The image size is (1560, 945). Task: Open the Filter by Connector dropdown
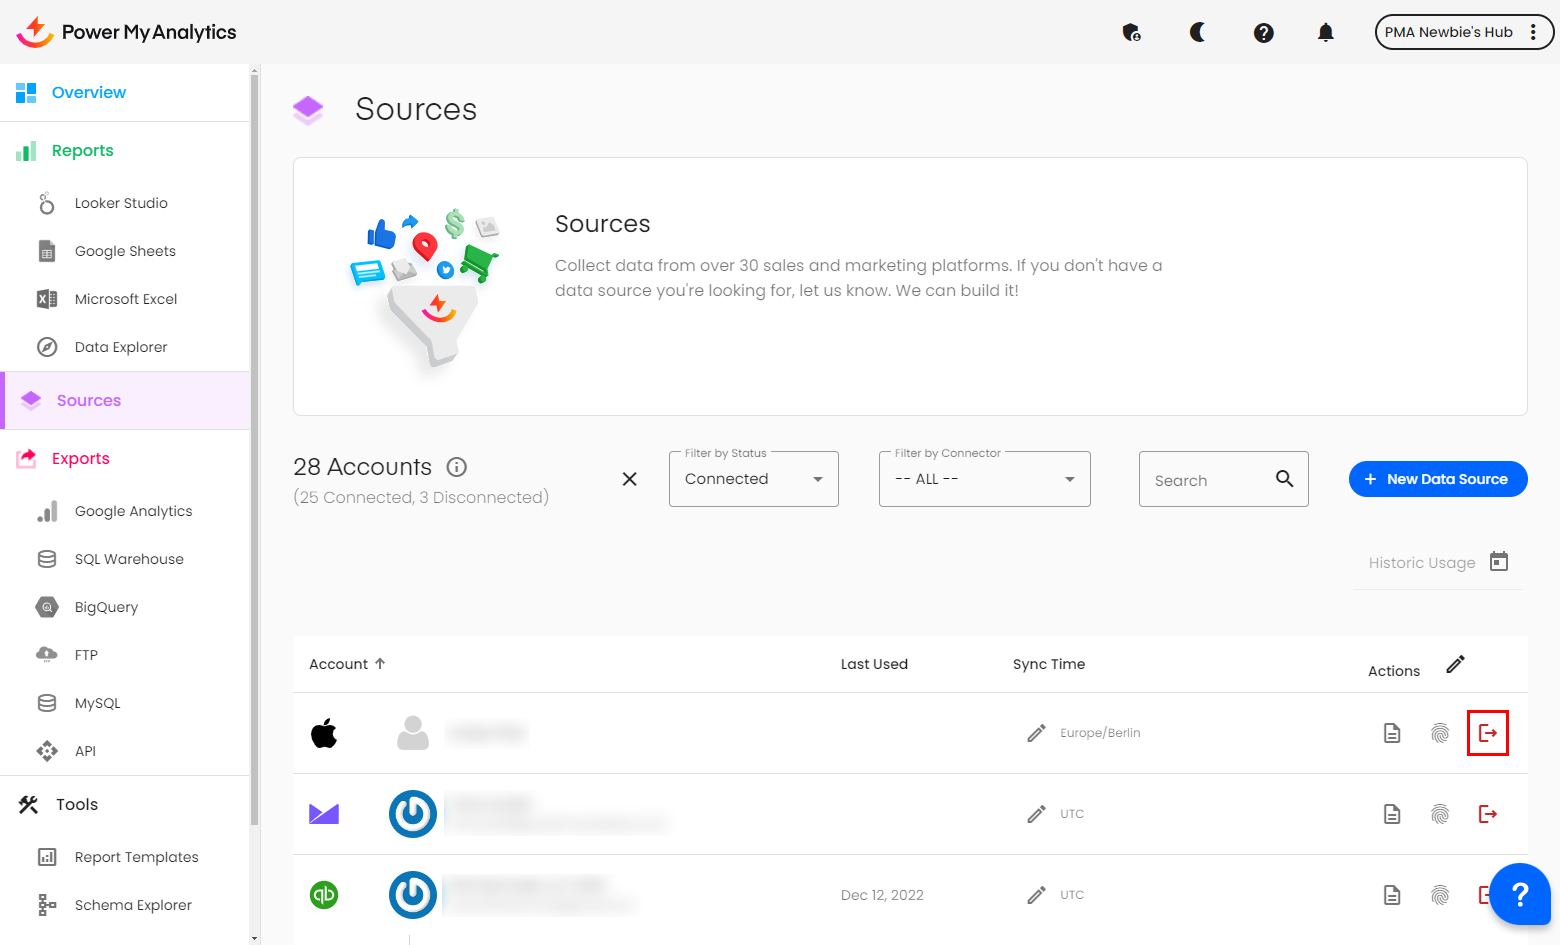[x=984, y=479]
